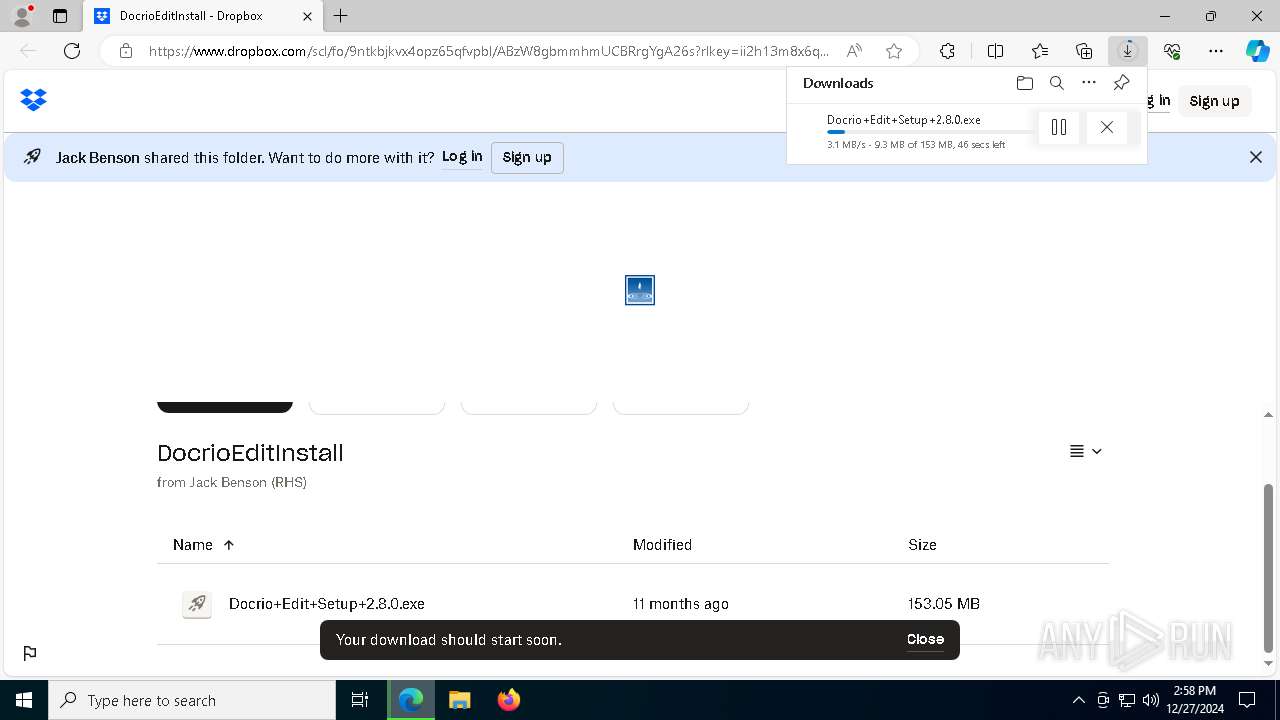Open the downloads folder
The height and width of the screenshot is (720, 1280).
[1024, 83]
